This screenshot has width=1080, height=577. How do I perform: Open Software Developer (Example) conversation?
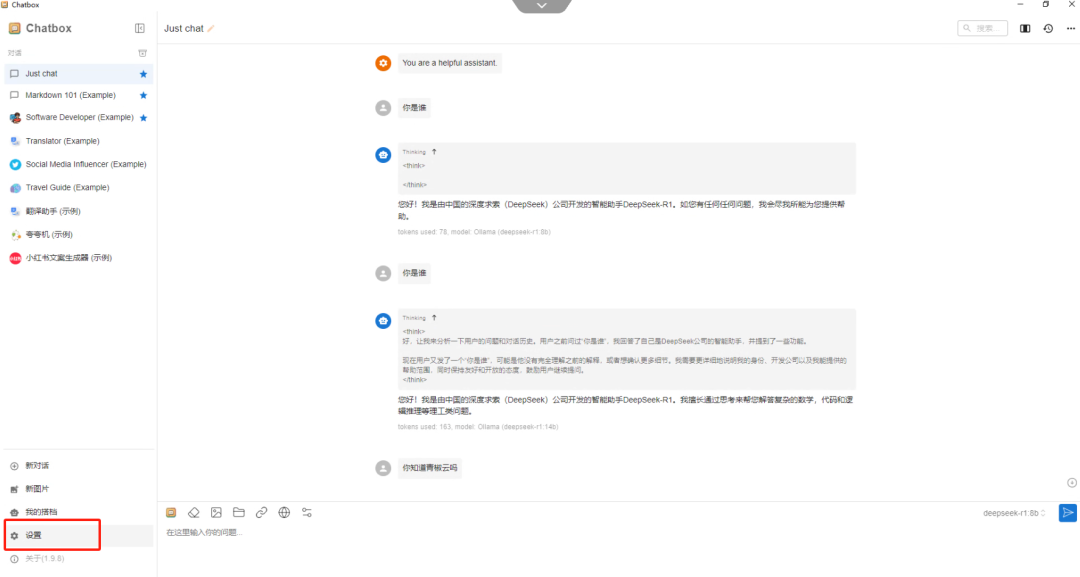click(x=79, y=118)
